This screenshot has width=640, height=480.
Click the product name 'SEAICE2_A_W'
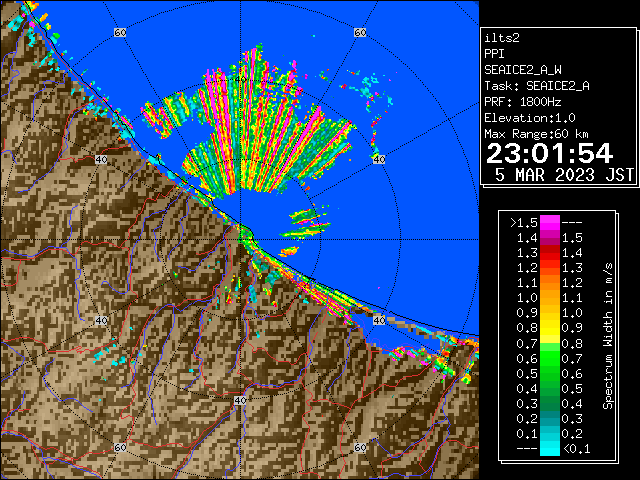click(x=522, y=70)
